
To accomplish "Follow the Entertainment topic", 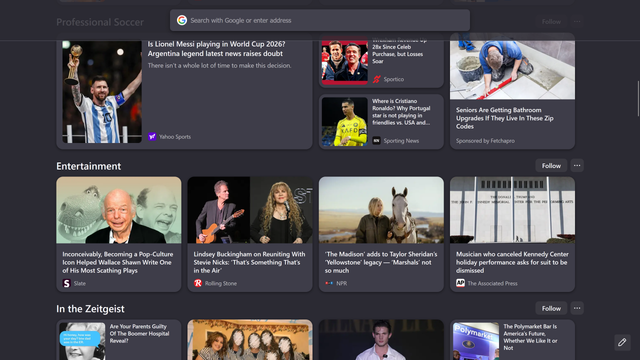I will point(551,166).
